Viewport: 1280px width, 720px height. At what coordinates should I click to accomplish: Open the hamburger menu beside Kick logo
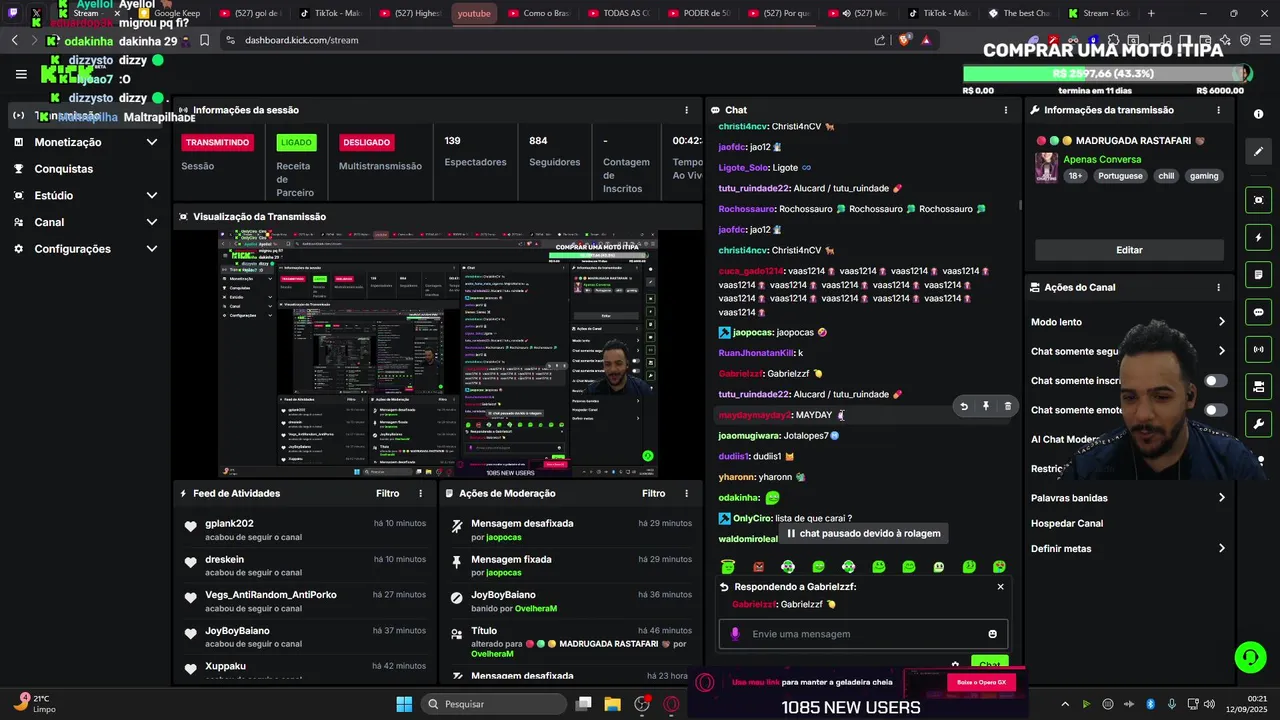(x=21, y=74)
